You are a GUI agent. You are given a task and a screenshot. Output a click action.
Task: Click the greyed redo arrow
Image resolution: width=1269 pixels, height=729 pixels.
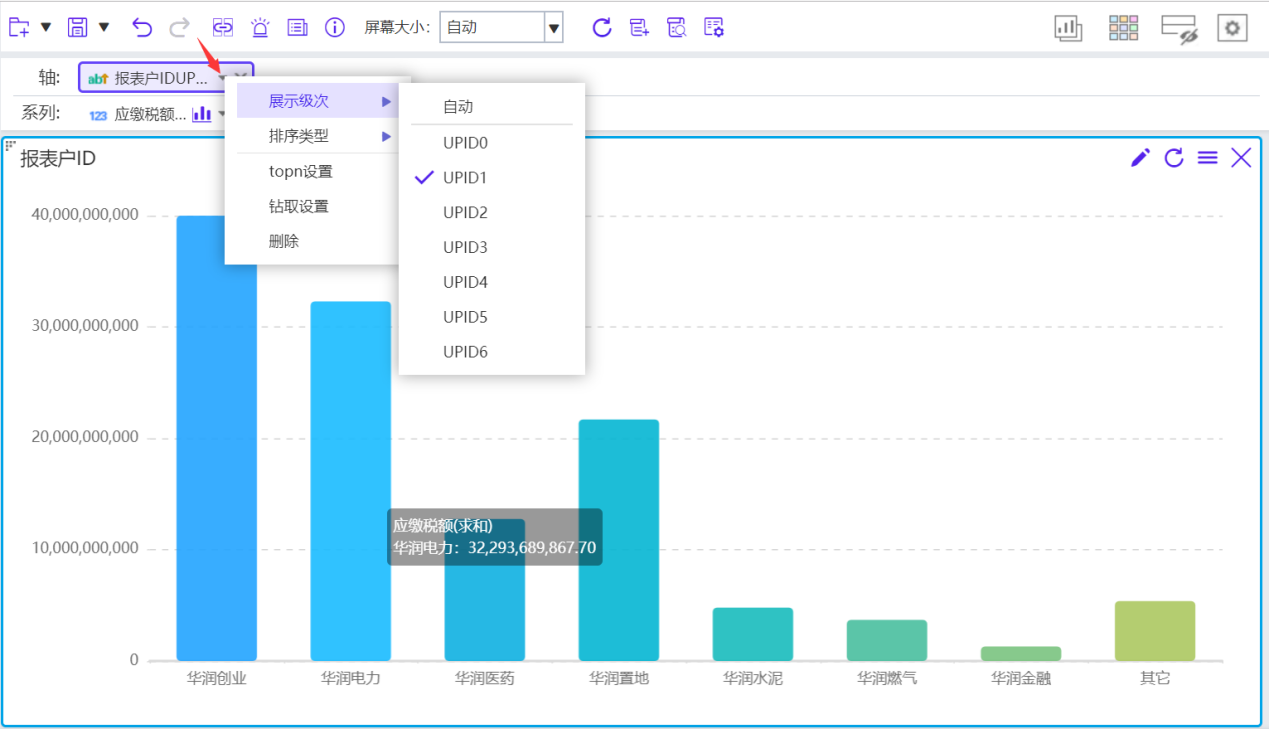point(180,27)
